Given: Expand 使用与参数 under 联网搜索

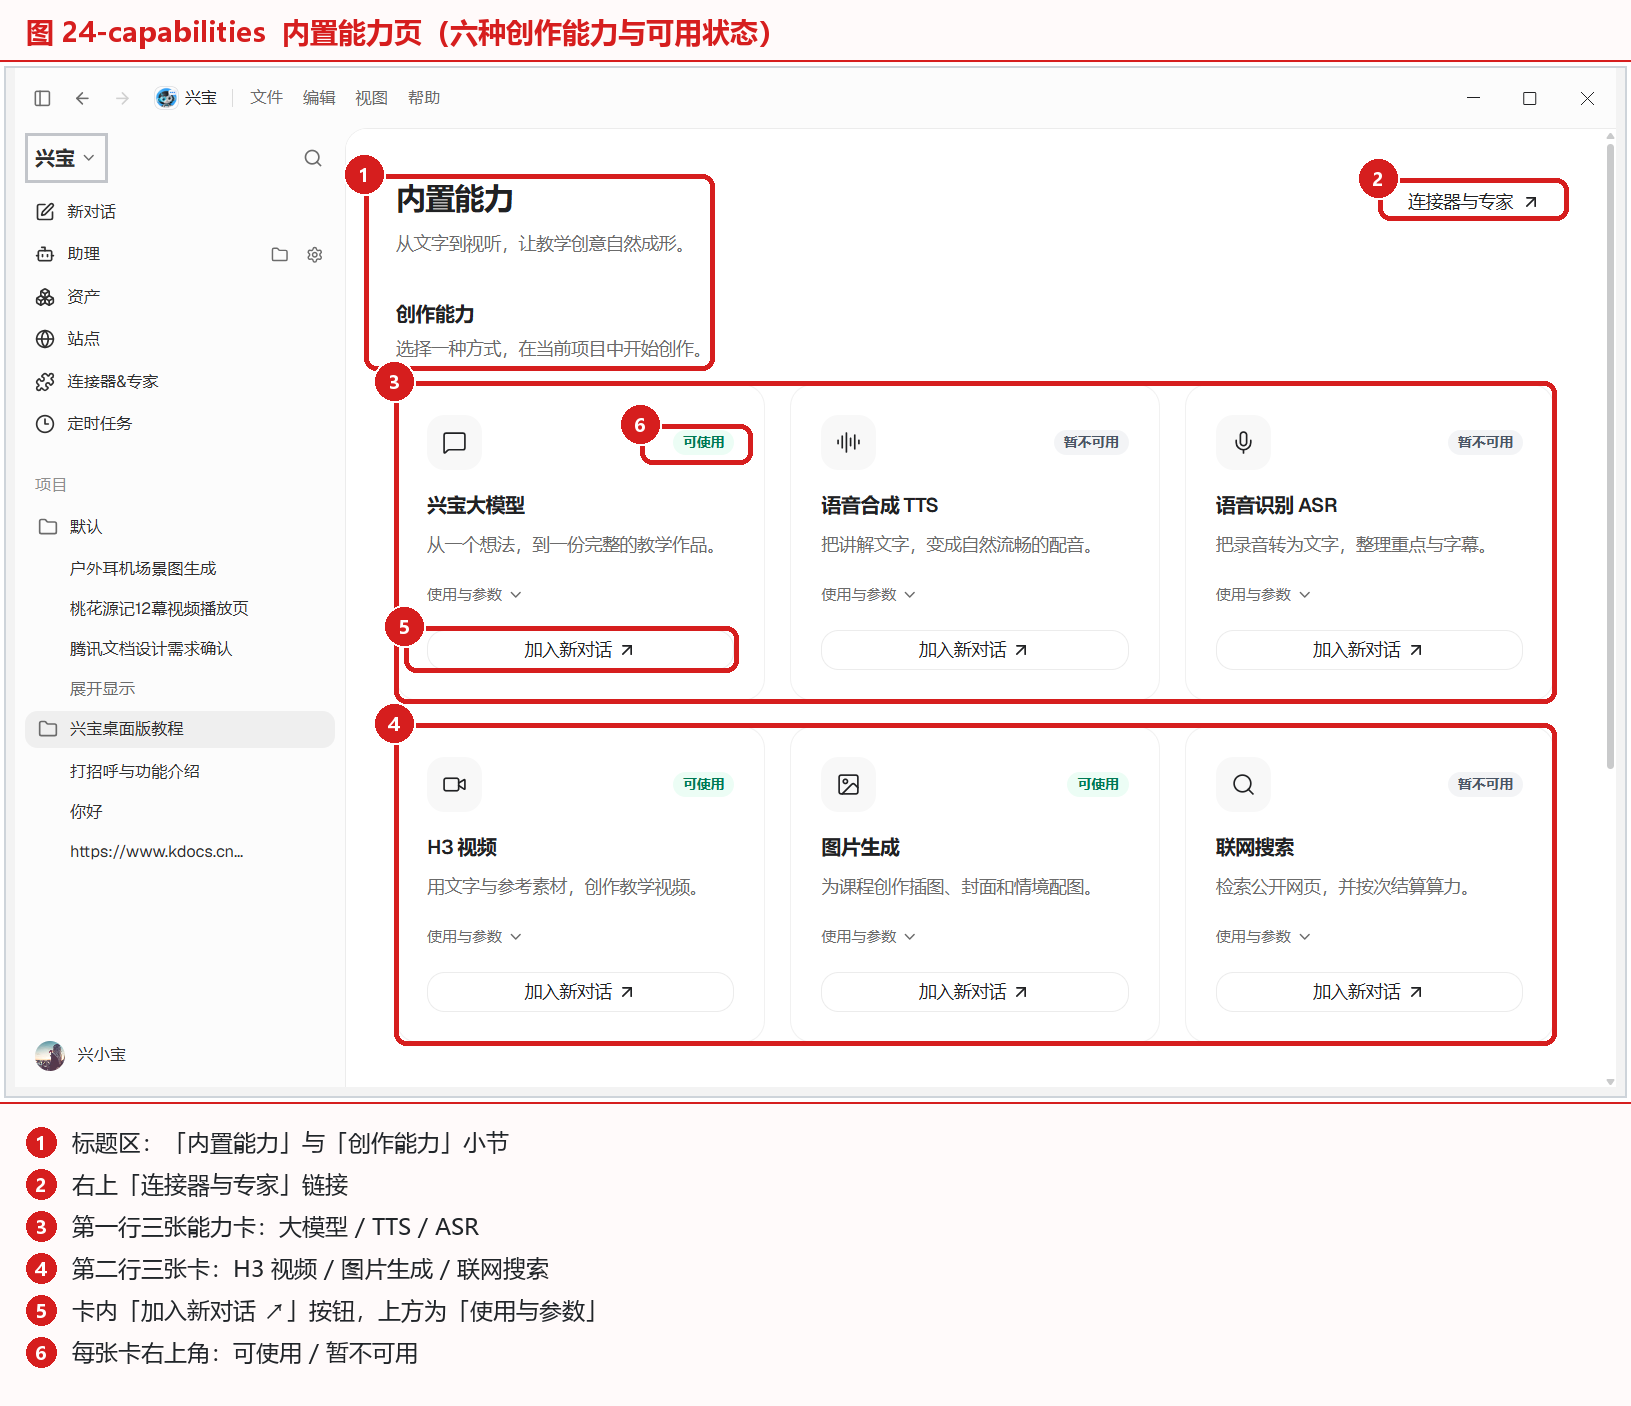Looking at the screenshot, I should pyautogui.click(x=1263, y=936).
